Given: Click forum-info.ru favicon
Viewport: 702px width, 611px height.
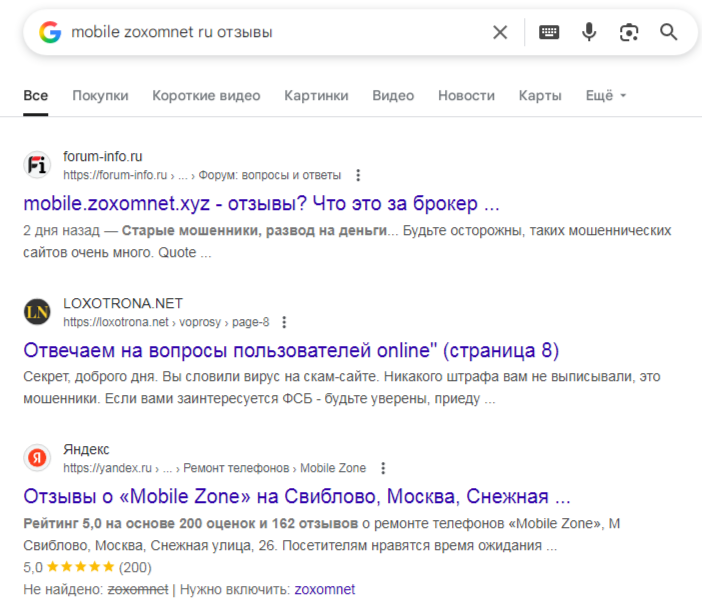Looking at the screenshot, I should point(37,165).
